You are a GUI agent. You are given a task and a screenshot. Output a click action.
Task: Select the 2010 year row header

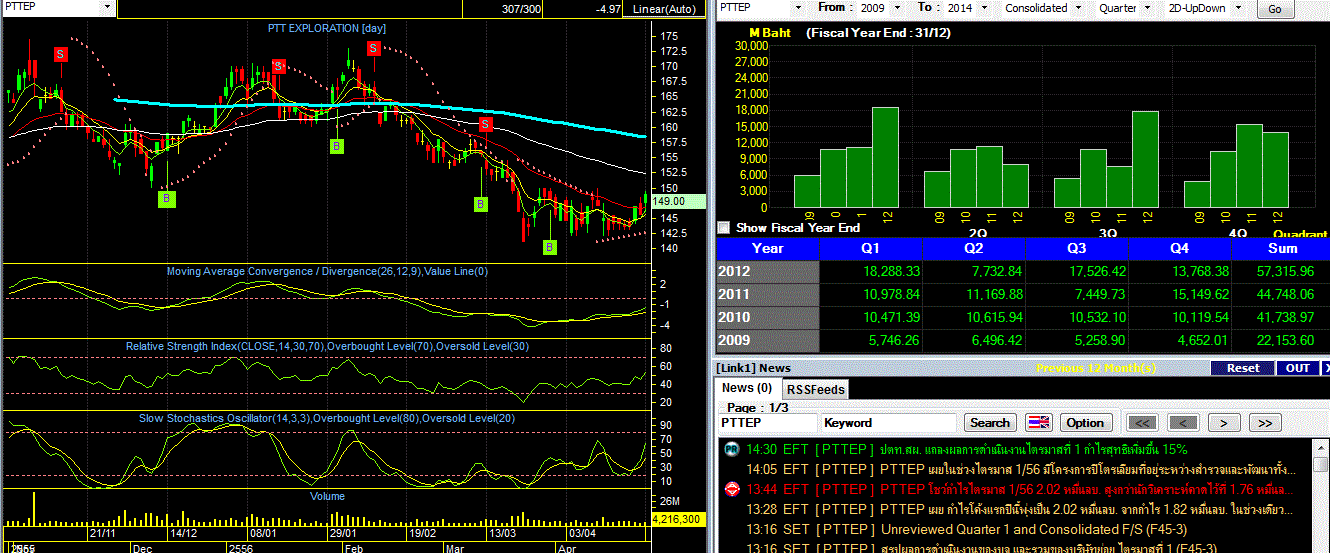click(x=767, y=318)
